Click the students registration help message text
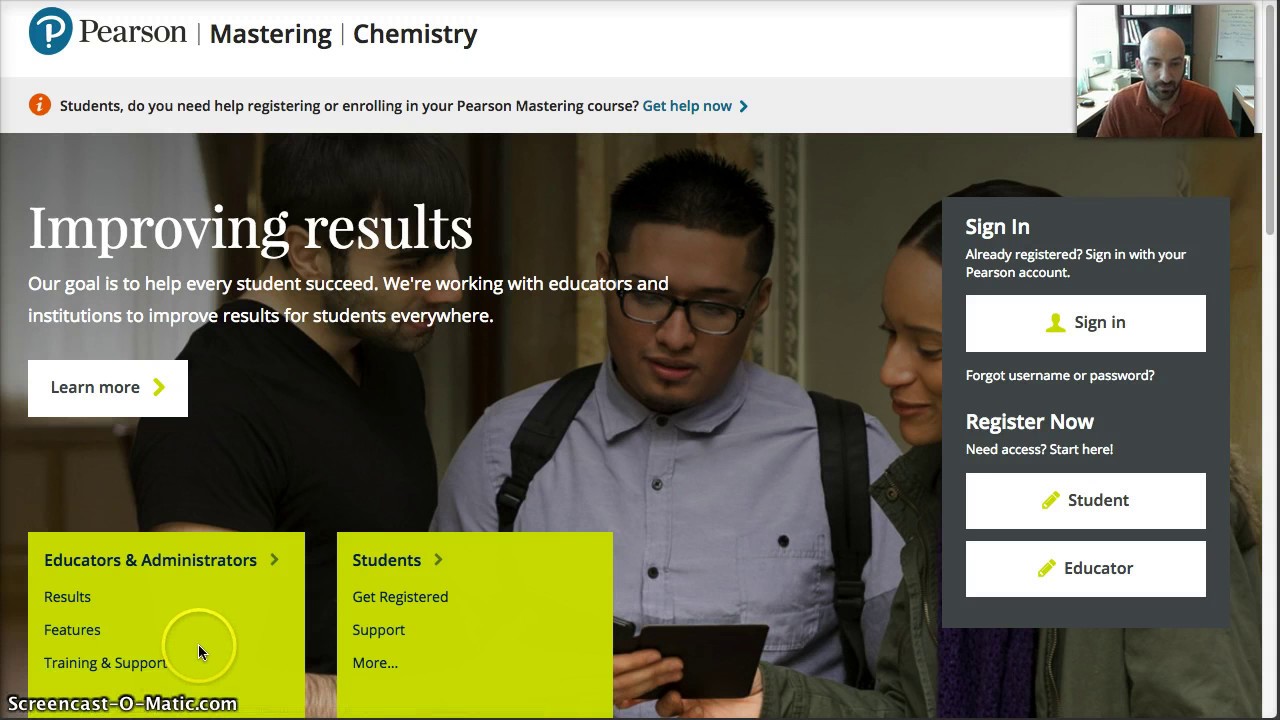The height and width of the screenshot is (720, 1280). tap(349, 106)
